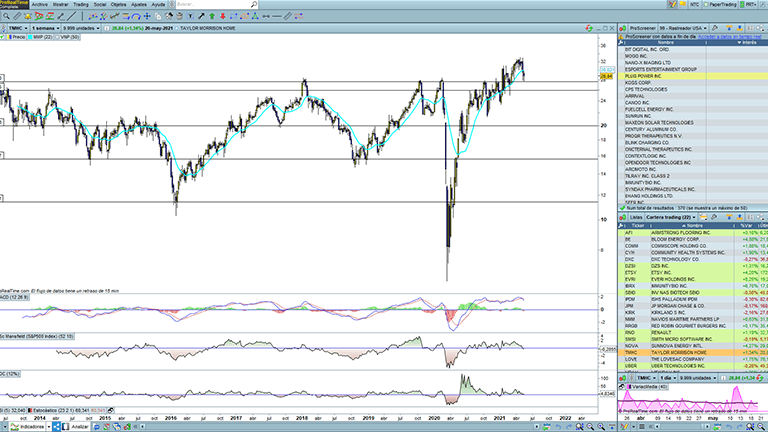Click the 28,84 current price tag on axis

606,76
